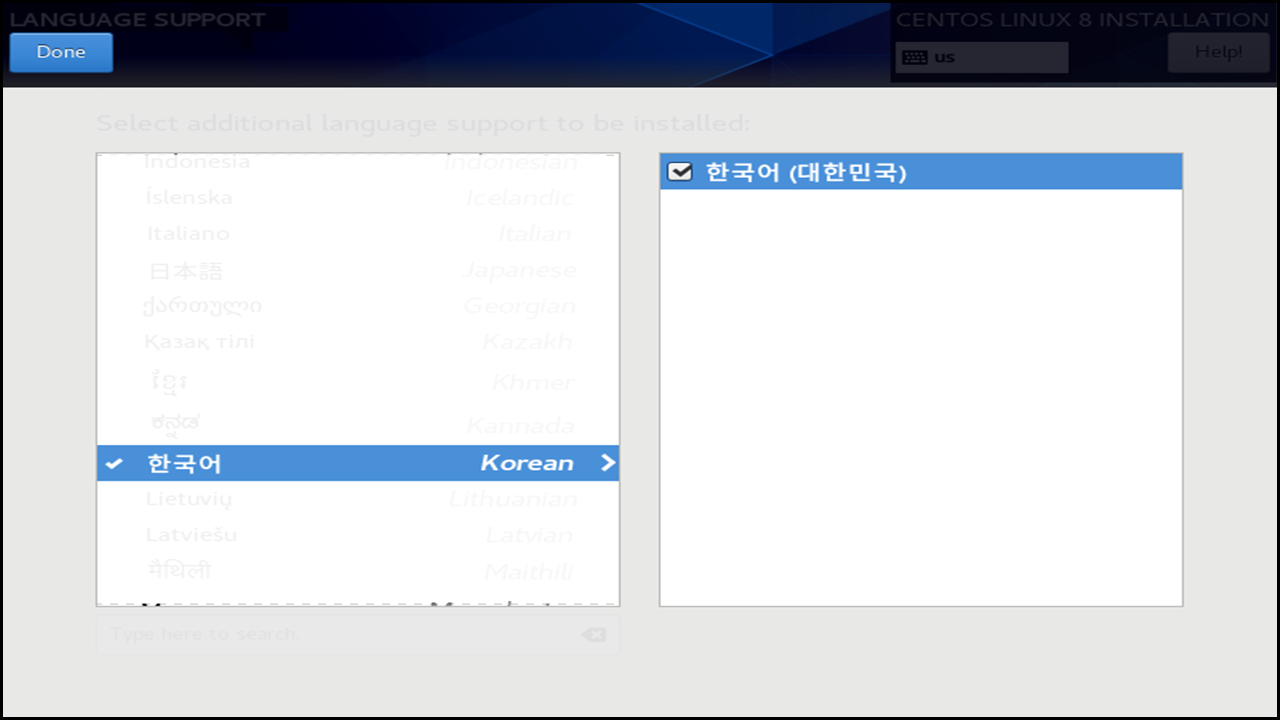
Task: Select the Kannada language row
Action: [358, 424]
